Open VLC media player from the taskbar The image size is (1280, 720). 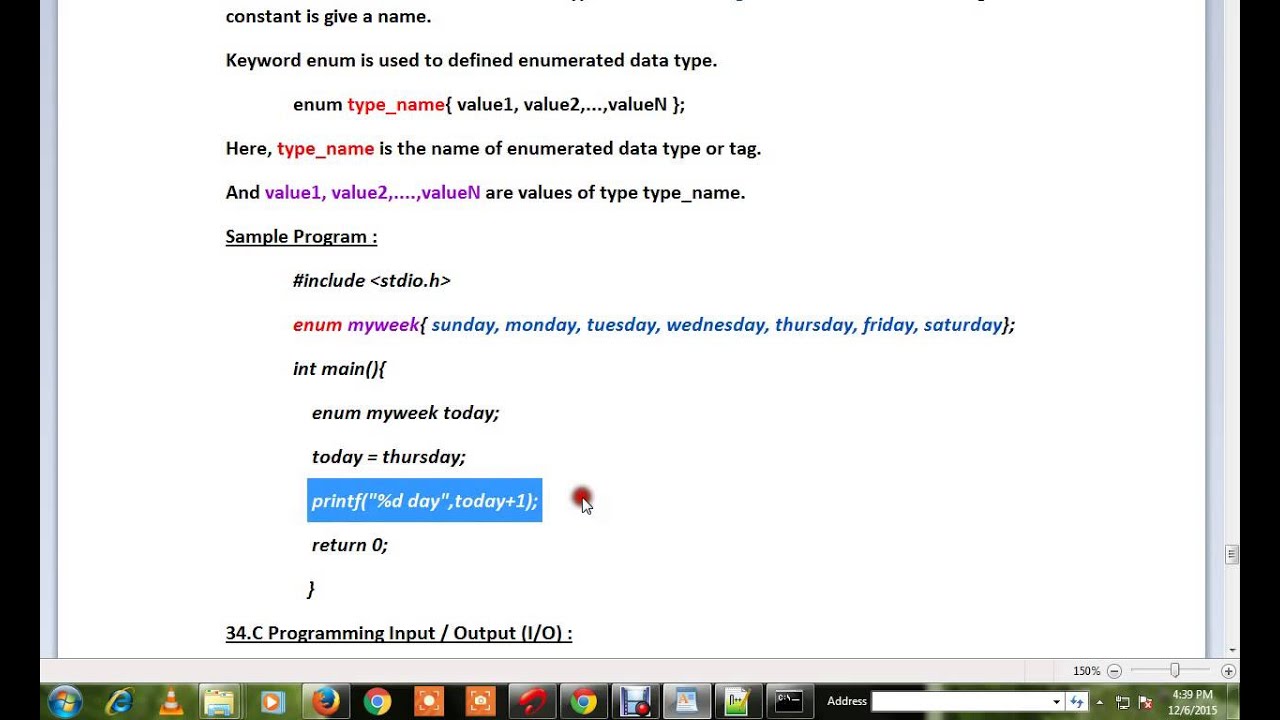171,702
